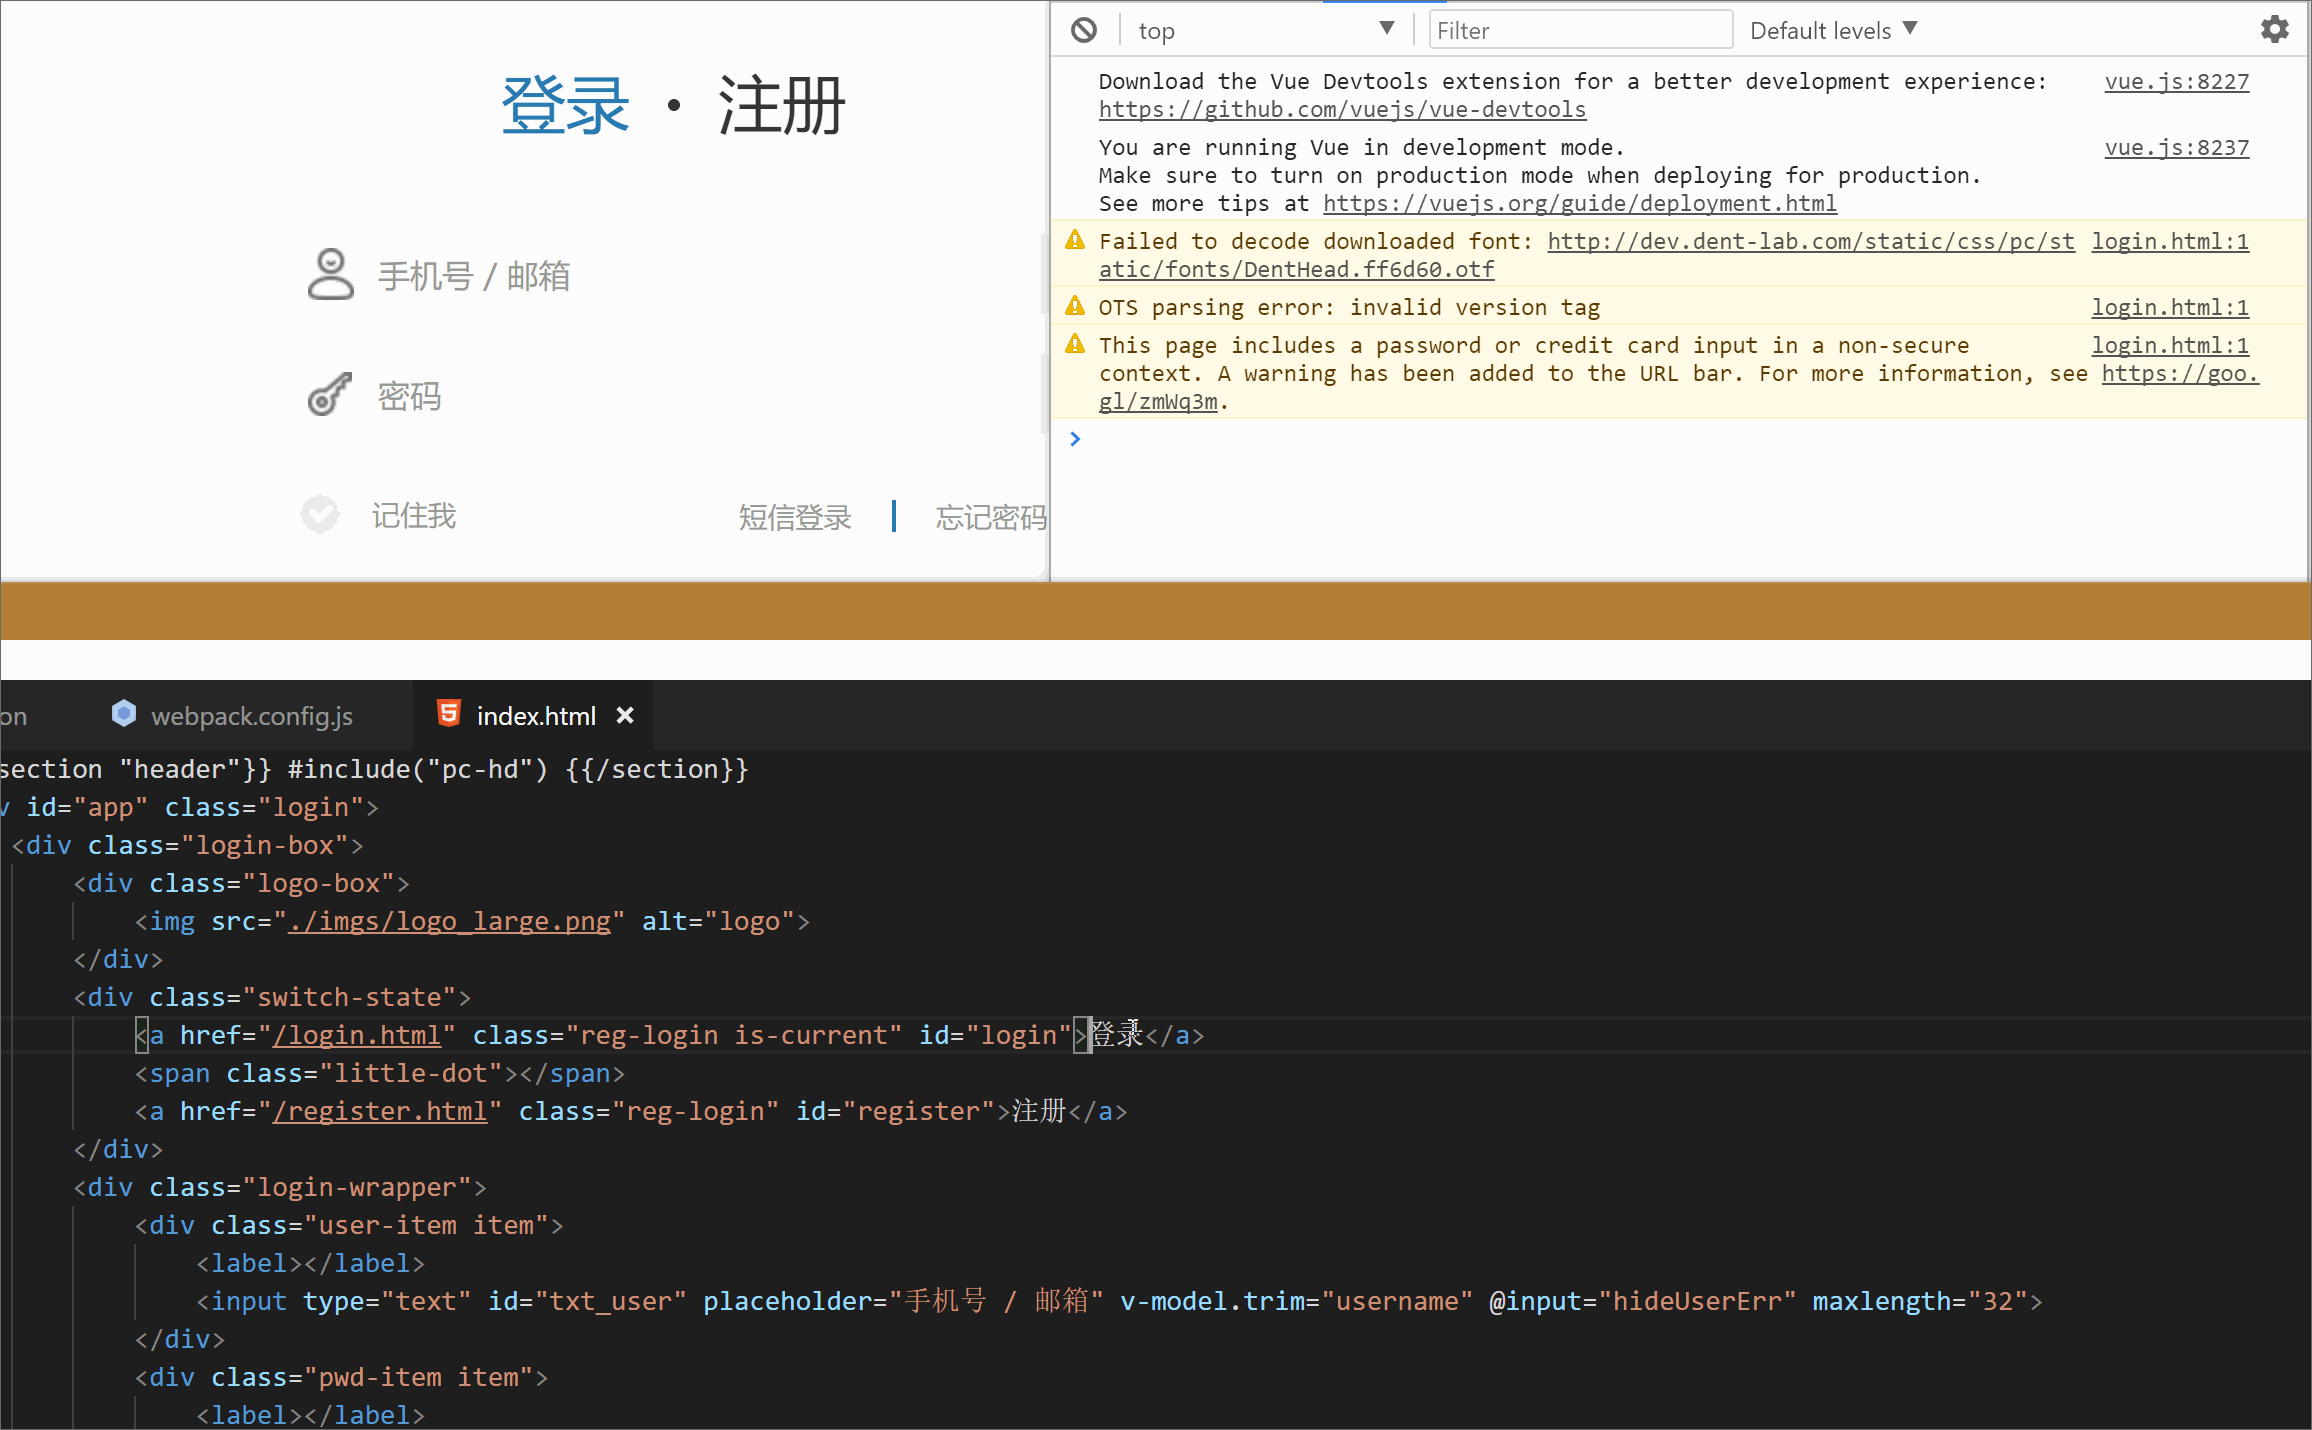Click the clear console icon
The image size is (2312, 1430).
(x=1084, y=30)
